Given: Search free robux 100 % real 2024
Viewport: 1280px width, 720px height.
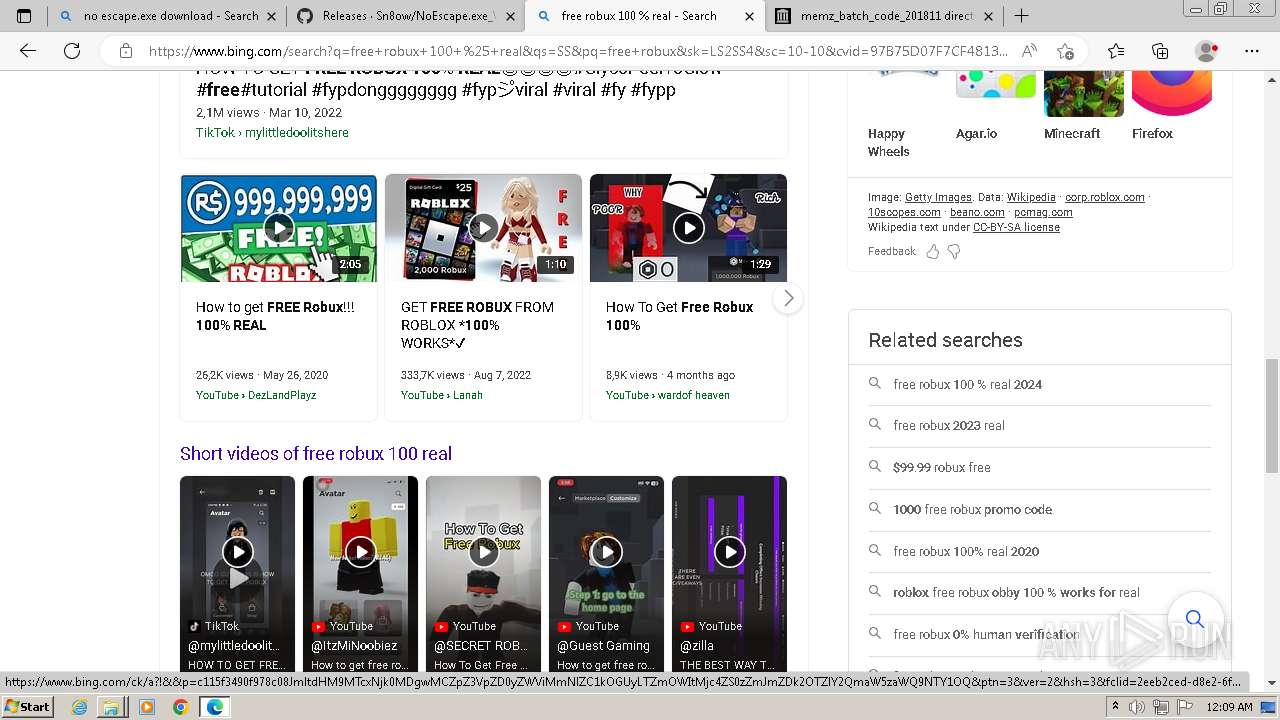Looking at the screenshot, I should [968, 384].
